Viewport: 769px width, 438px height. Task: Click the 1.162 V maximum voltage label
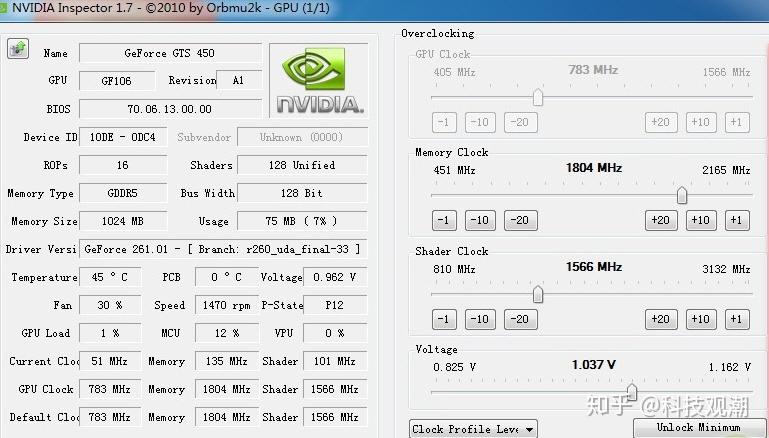pyautogui.click(x=729, y=367)
